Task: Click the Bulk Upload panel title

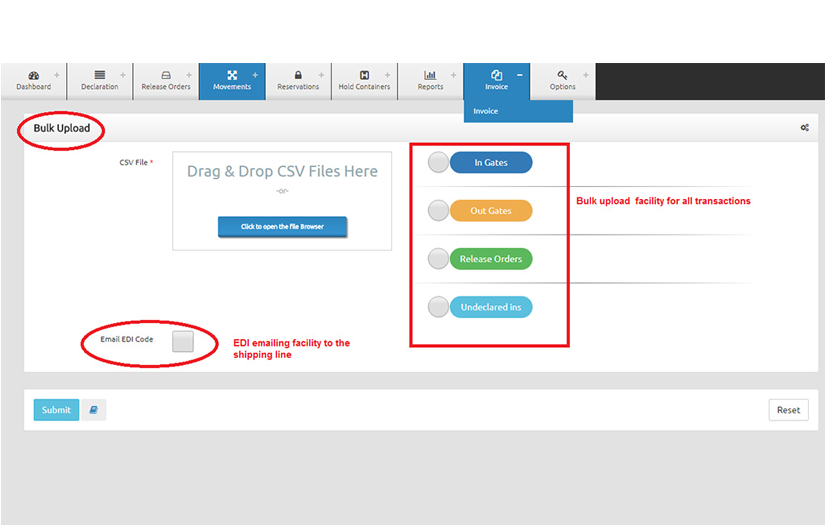Action: 62,128
